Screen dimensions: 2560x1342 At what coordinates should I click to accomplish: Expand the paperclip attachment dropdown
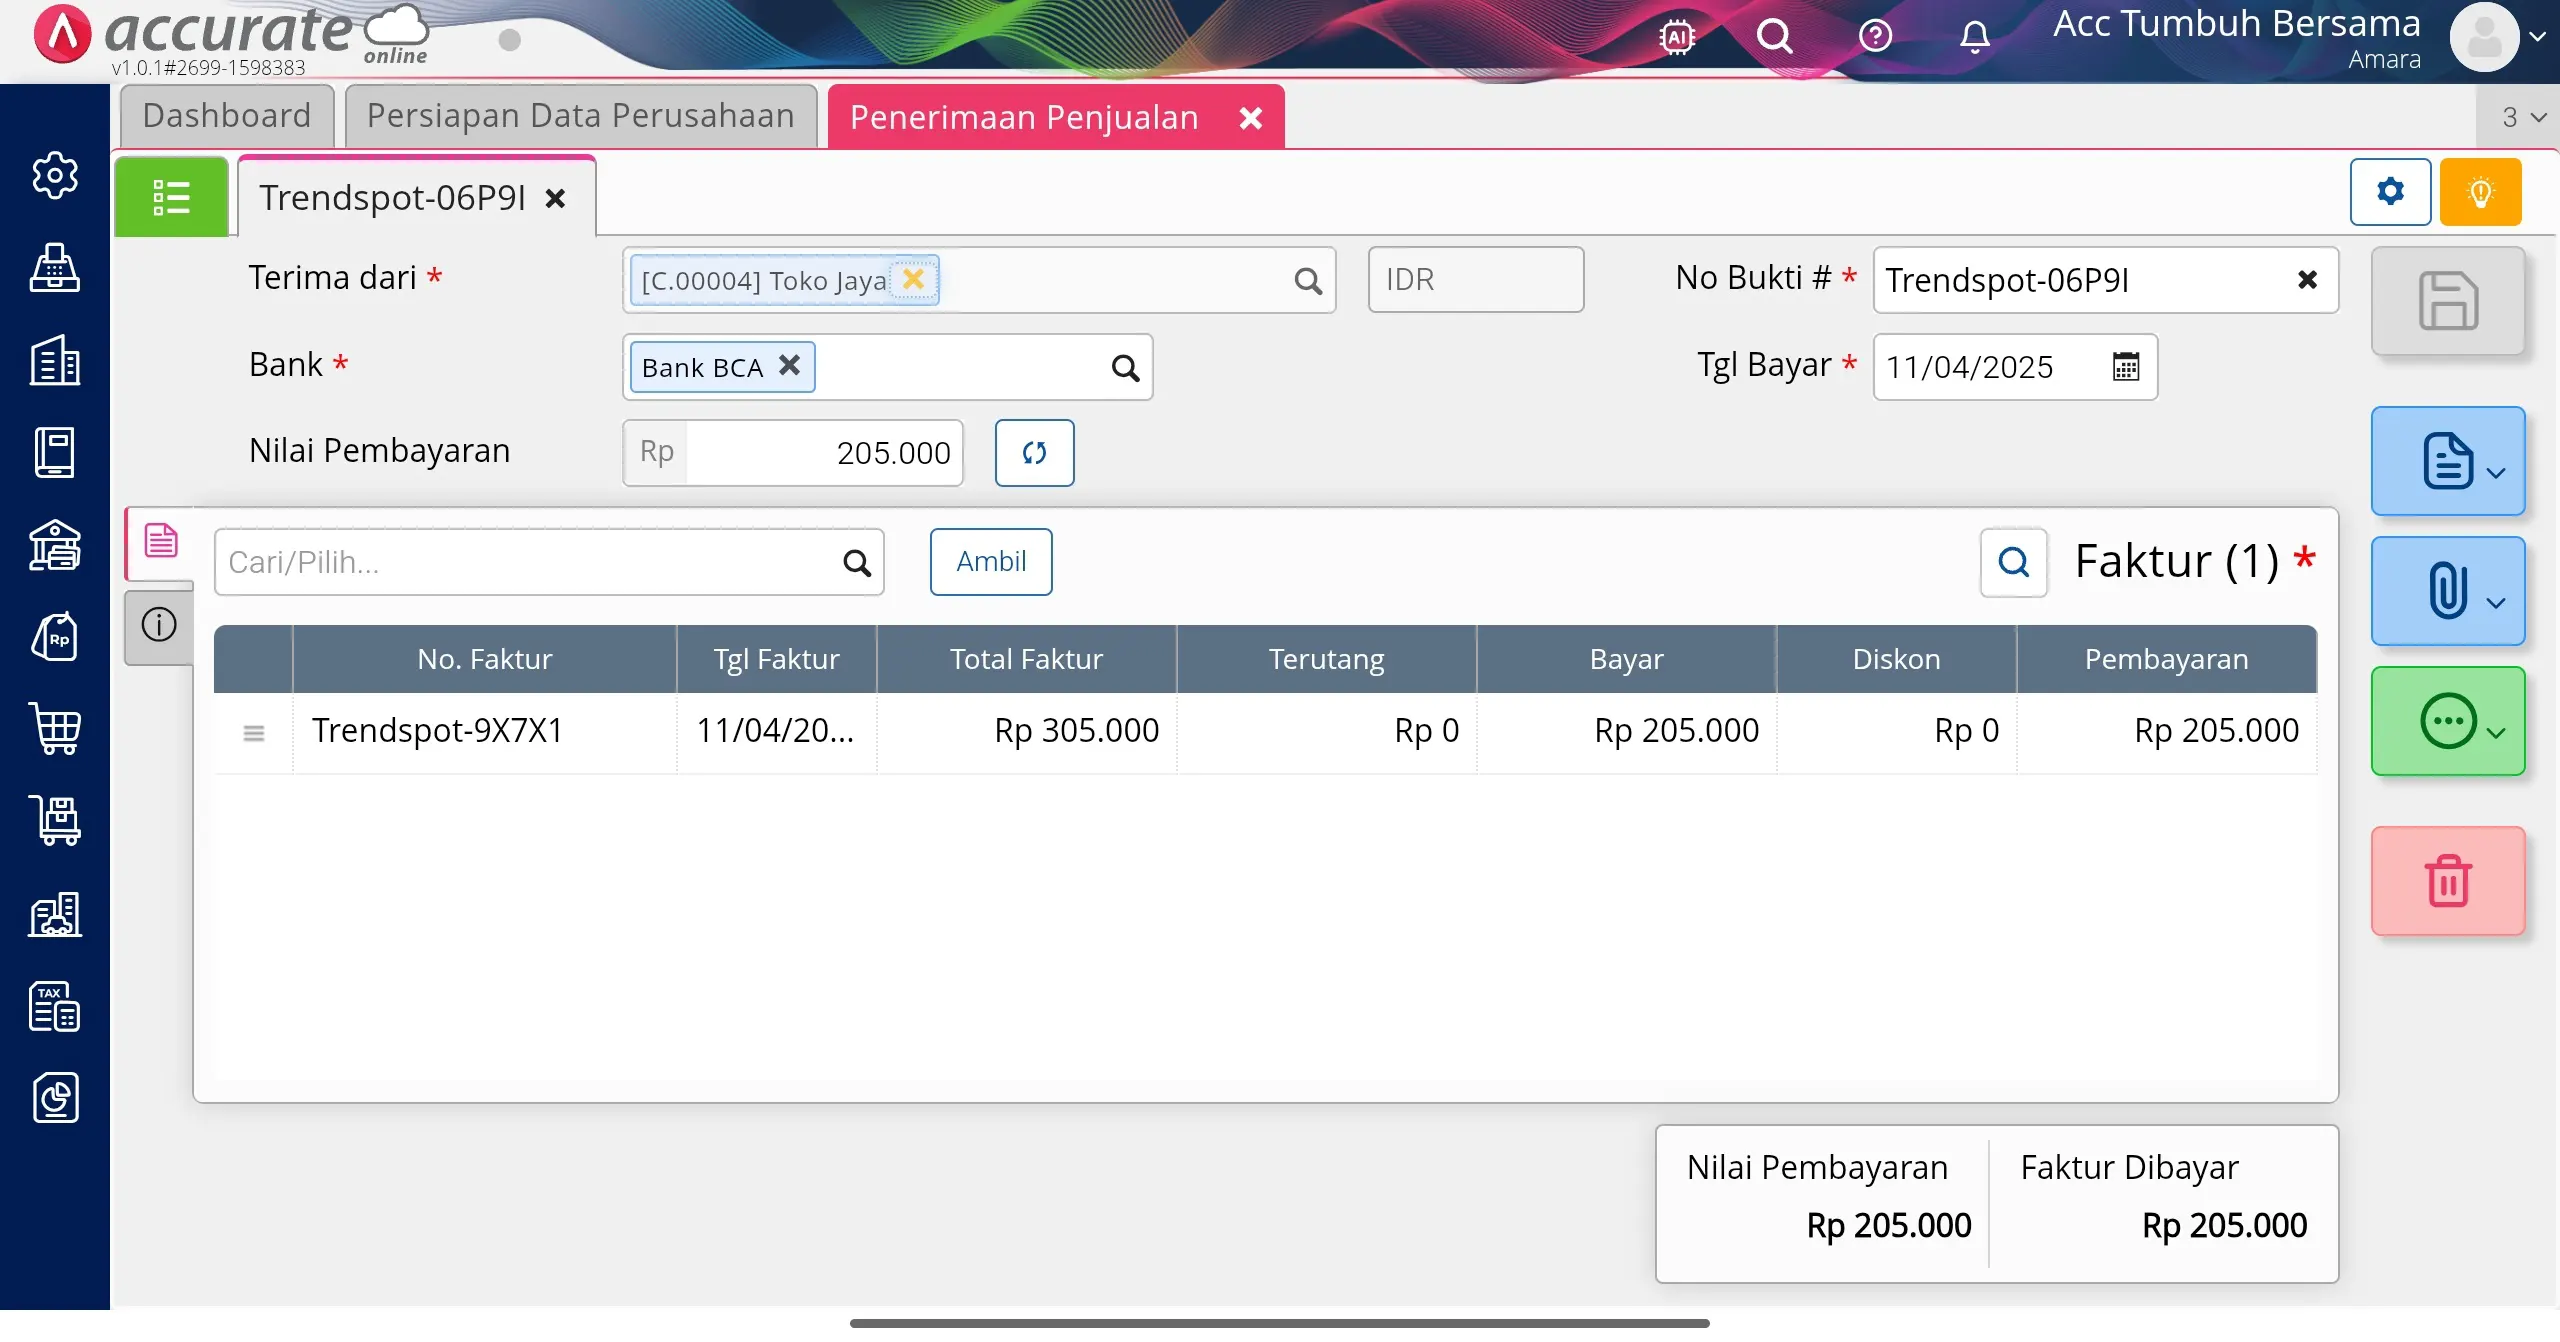point(2448,591)
